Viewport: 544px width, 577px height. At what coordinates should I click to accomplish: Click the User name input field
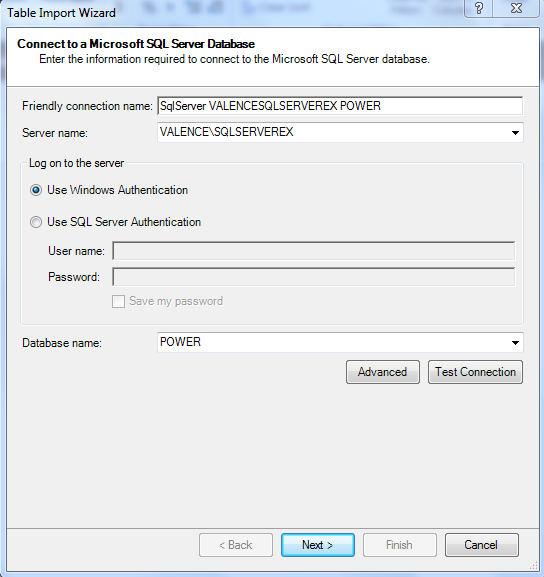(x=314, y=251)
